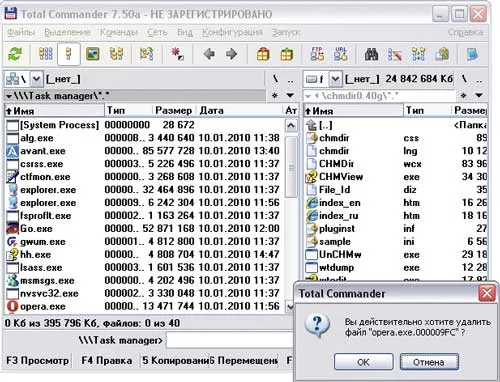Expand left panel directory history arrow
This screenshot has width=500, height=382.
pos(290,96)
